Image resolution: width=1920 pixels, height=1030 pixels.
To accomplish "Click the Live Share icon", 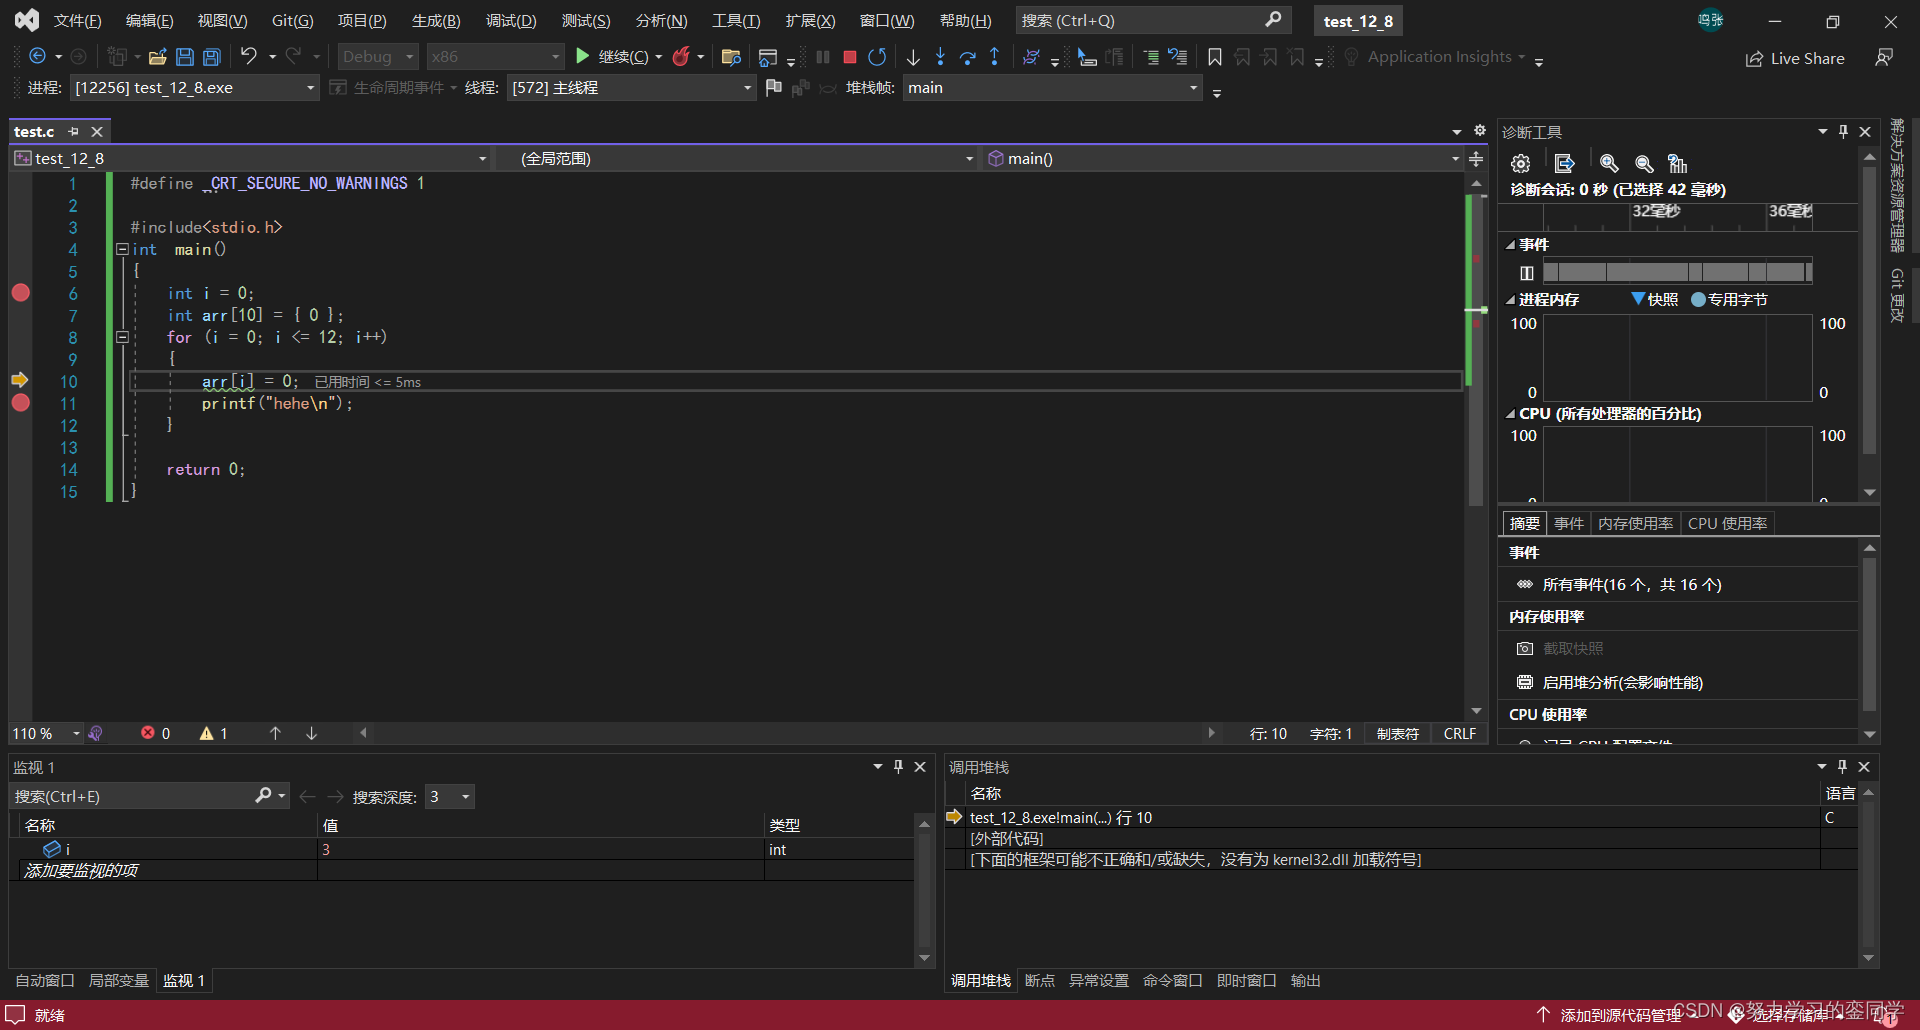I will pos(1795,59).
